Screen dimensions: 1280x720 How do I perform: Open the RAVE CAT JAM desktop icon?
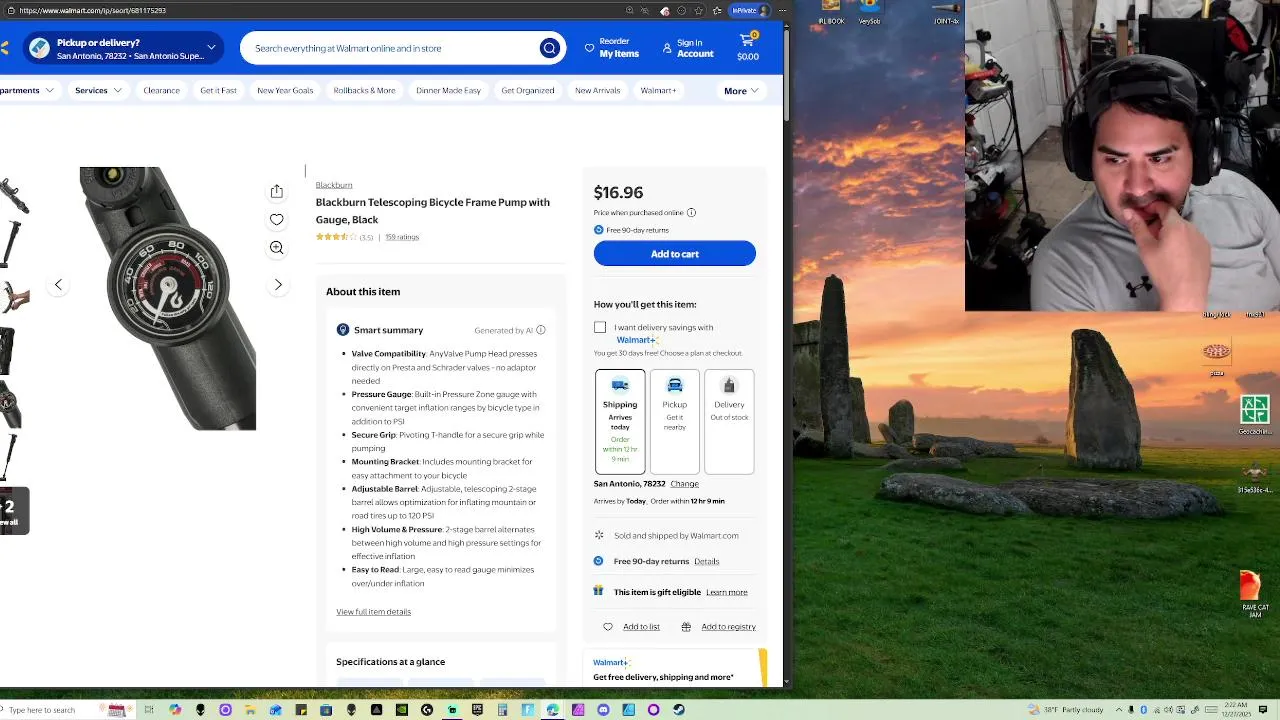1254,594
